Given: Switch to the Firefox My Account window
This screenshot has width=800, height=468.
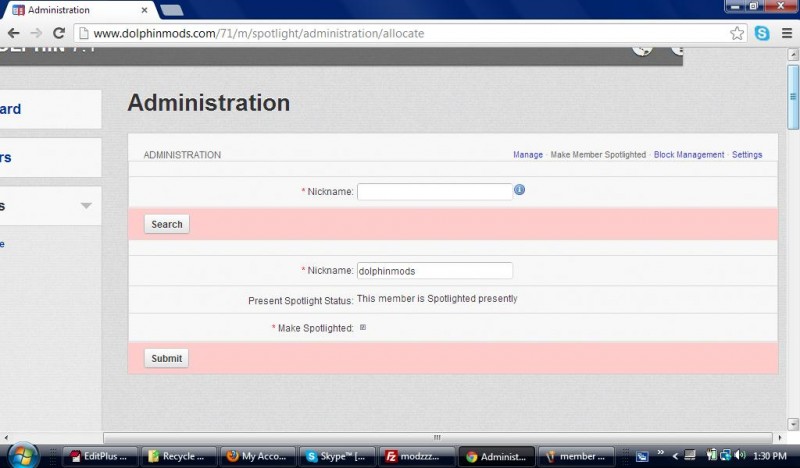Looking at the screenshot, I should point(258,456).
